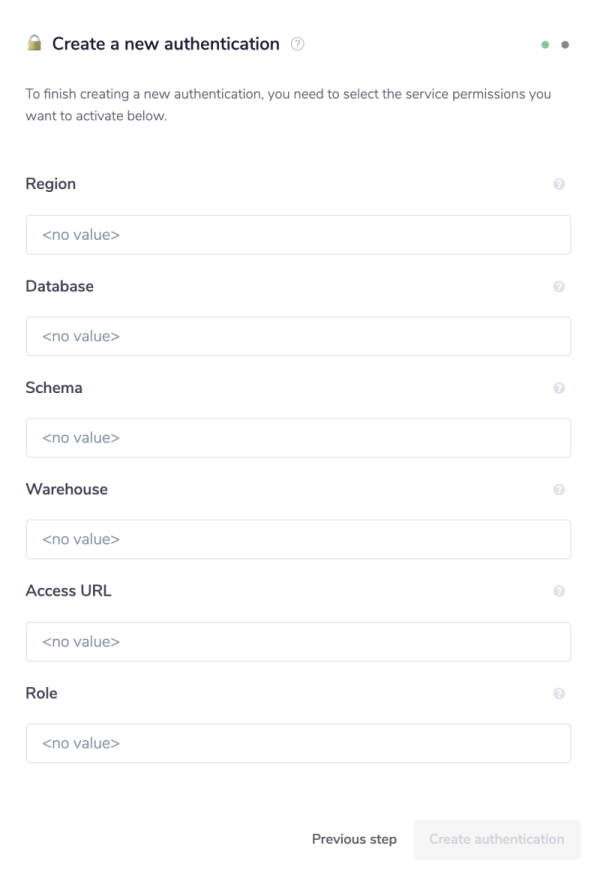Click the help icon for Warehouse
This screenshot has height=880, width=600.
561,488
